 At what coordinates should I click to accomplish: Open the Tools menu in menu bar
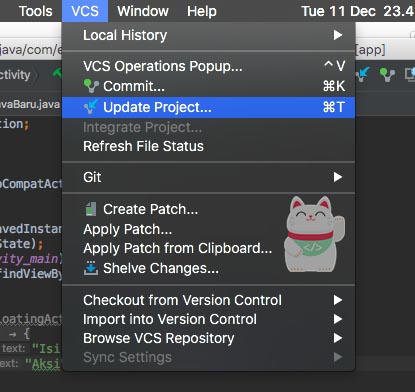tap(36, 11)
